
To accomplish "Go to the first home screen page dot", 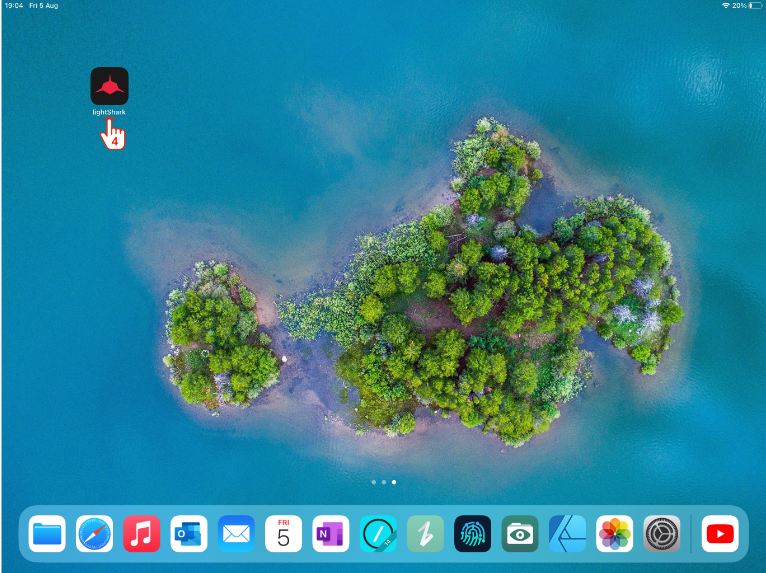I will coord(374,482).
